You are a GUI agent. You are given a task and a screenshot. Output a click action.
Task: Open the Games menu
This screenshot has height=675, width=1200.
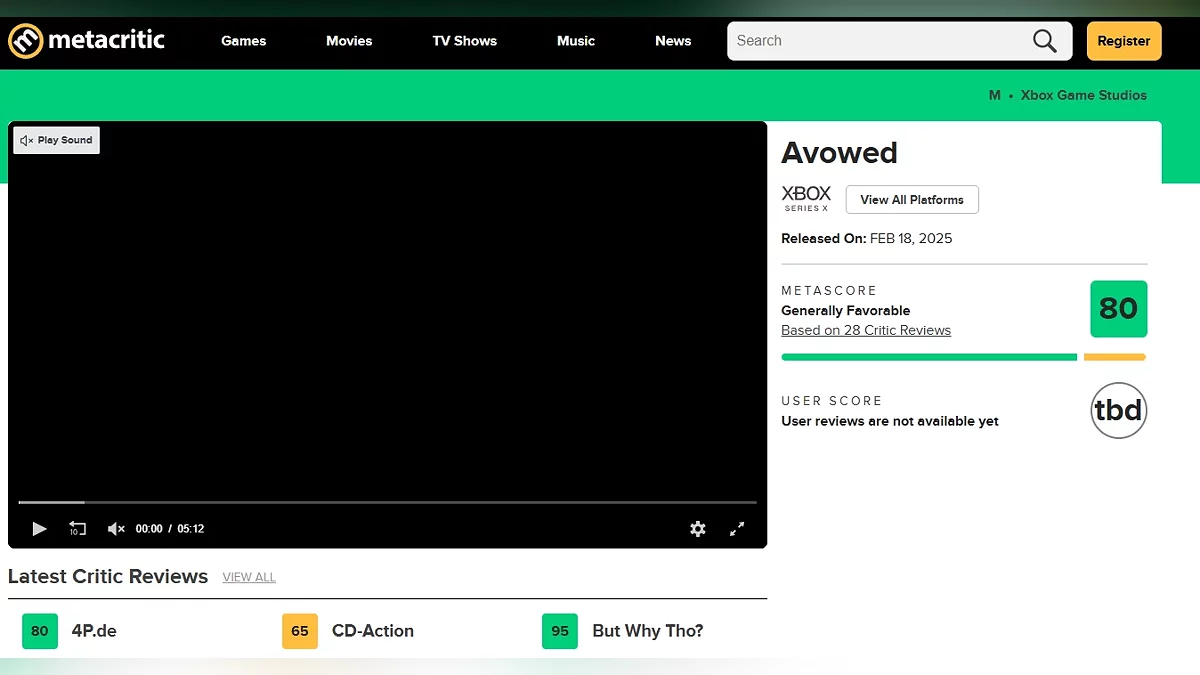(244, 41)
